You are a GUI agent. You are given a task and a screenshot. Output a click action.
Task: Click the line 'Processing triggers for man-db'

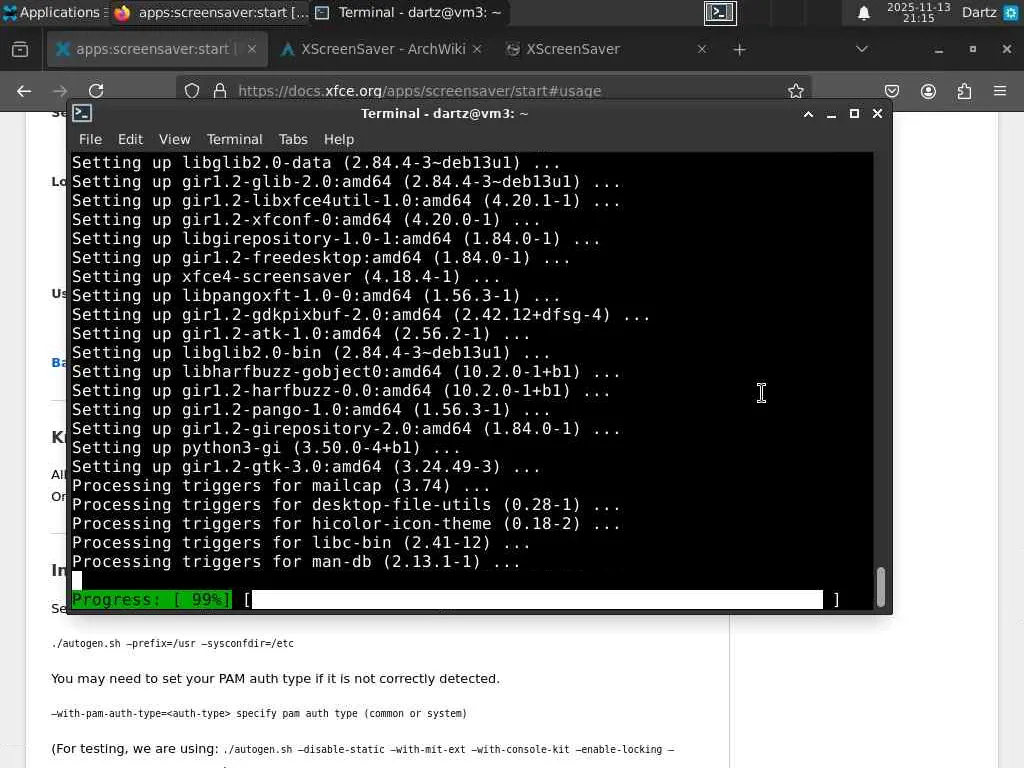coord(296,562)
